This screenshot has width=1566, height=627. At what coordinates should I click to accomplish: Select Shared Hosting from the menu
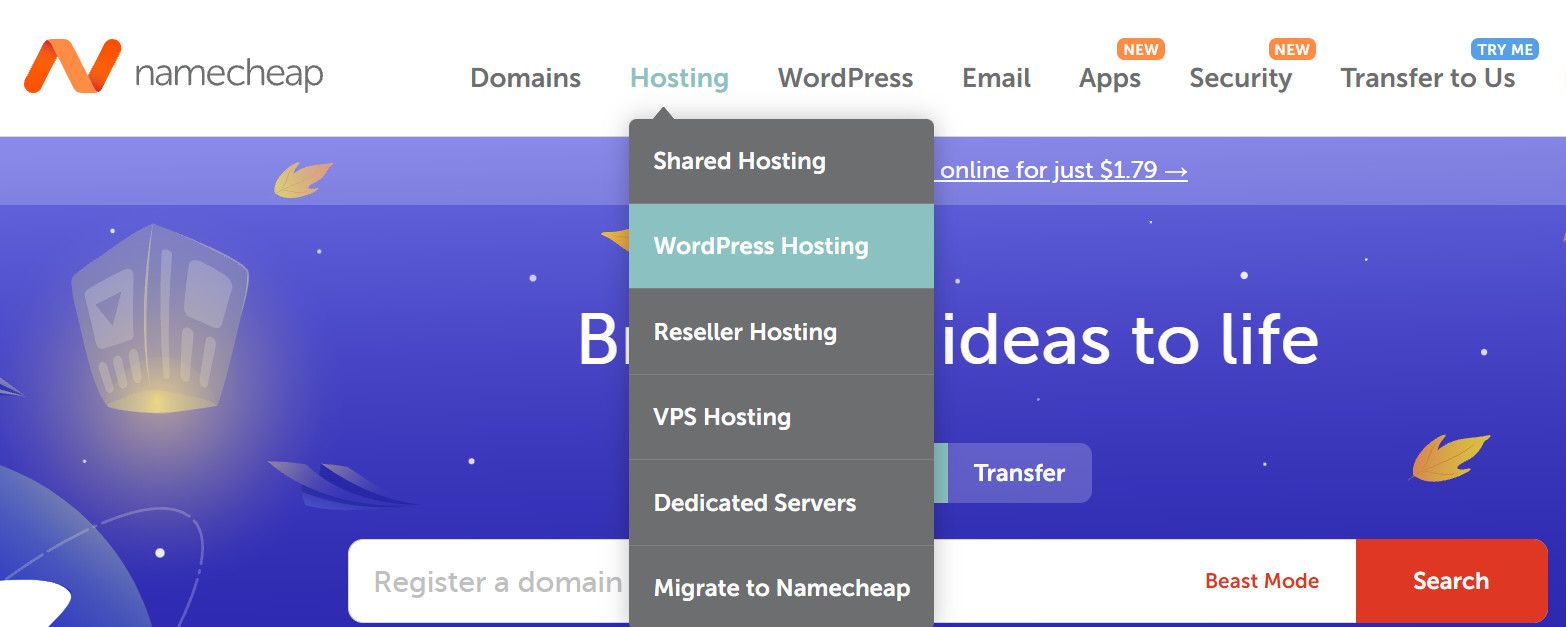[x=738, y=160]
